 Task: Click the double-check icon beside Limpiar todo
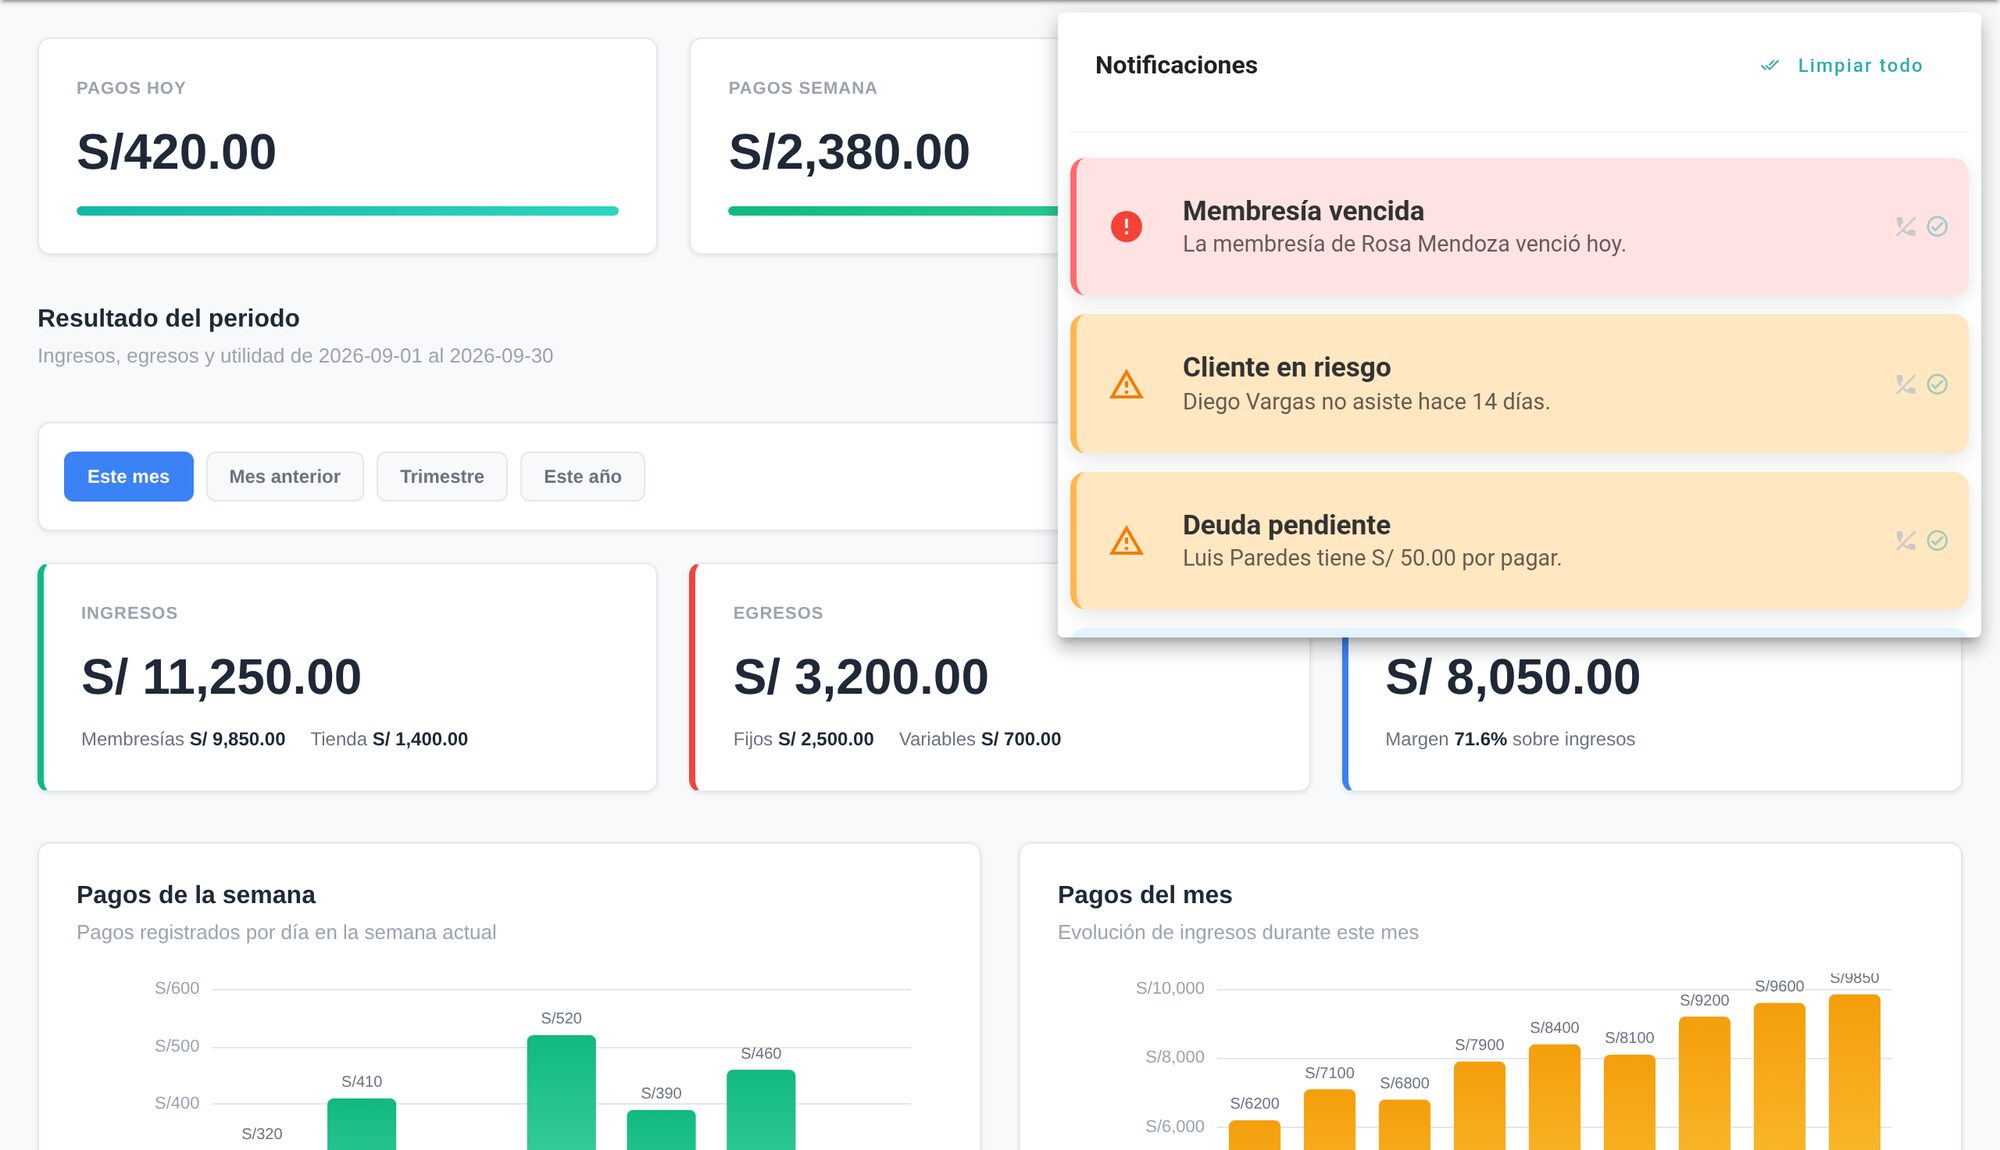tap(1769, 66)
